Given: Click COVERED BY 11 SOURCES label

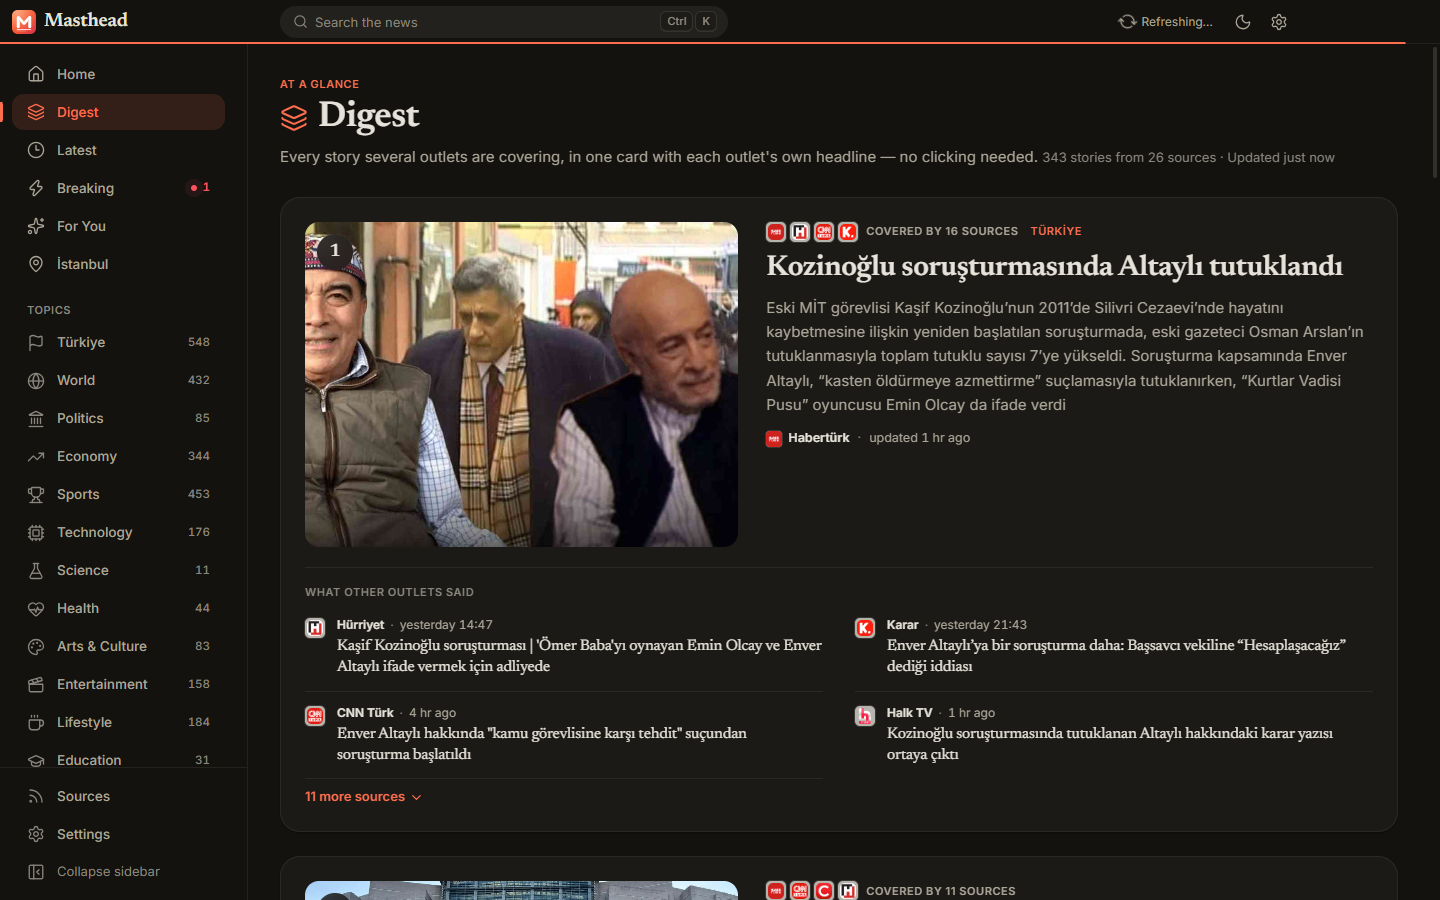Looking at the screenshot, I should point(941,891).
